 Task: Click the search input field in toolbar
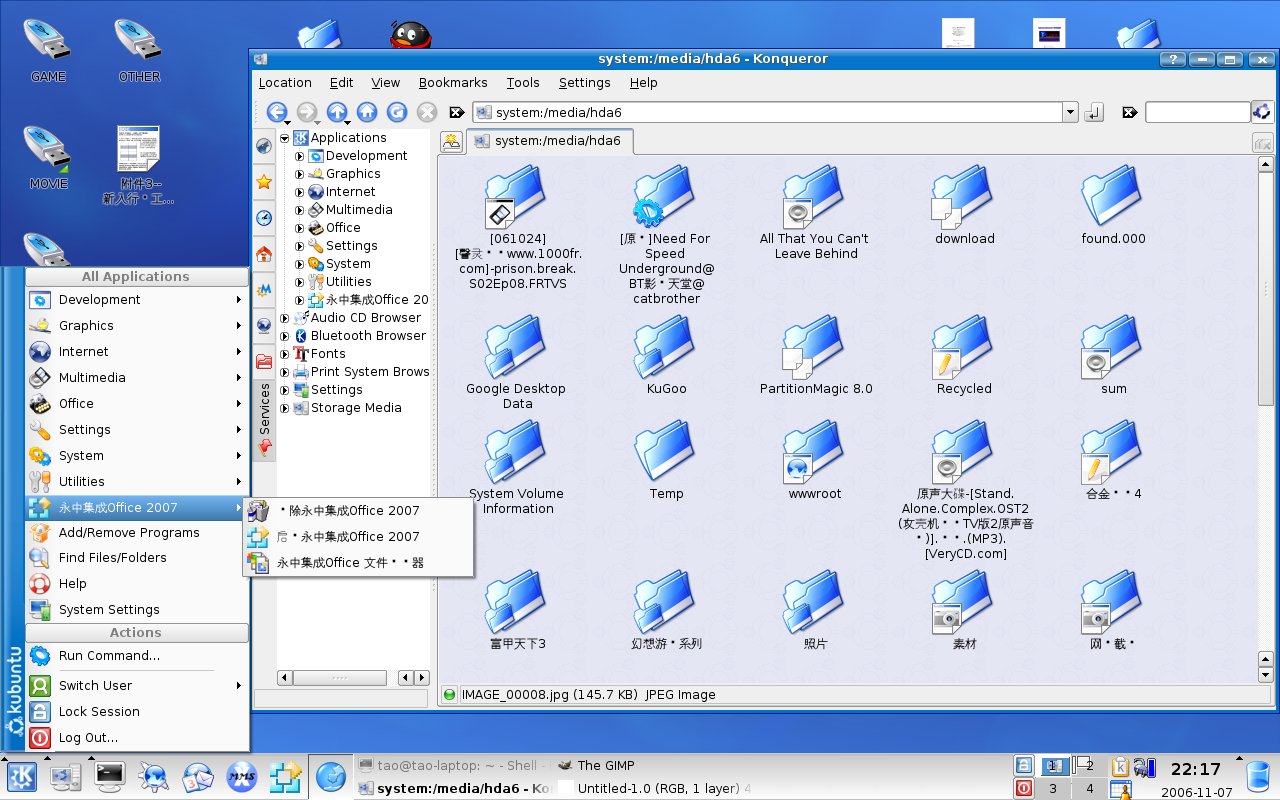1197,112
